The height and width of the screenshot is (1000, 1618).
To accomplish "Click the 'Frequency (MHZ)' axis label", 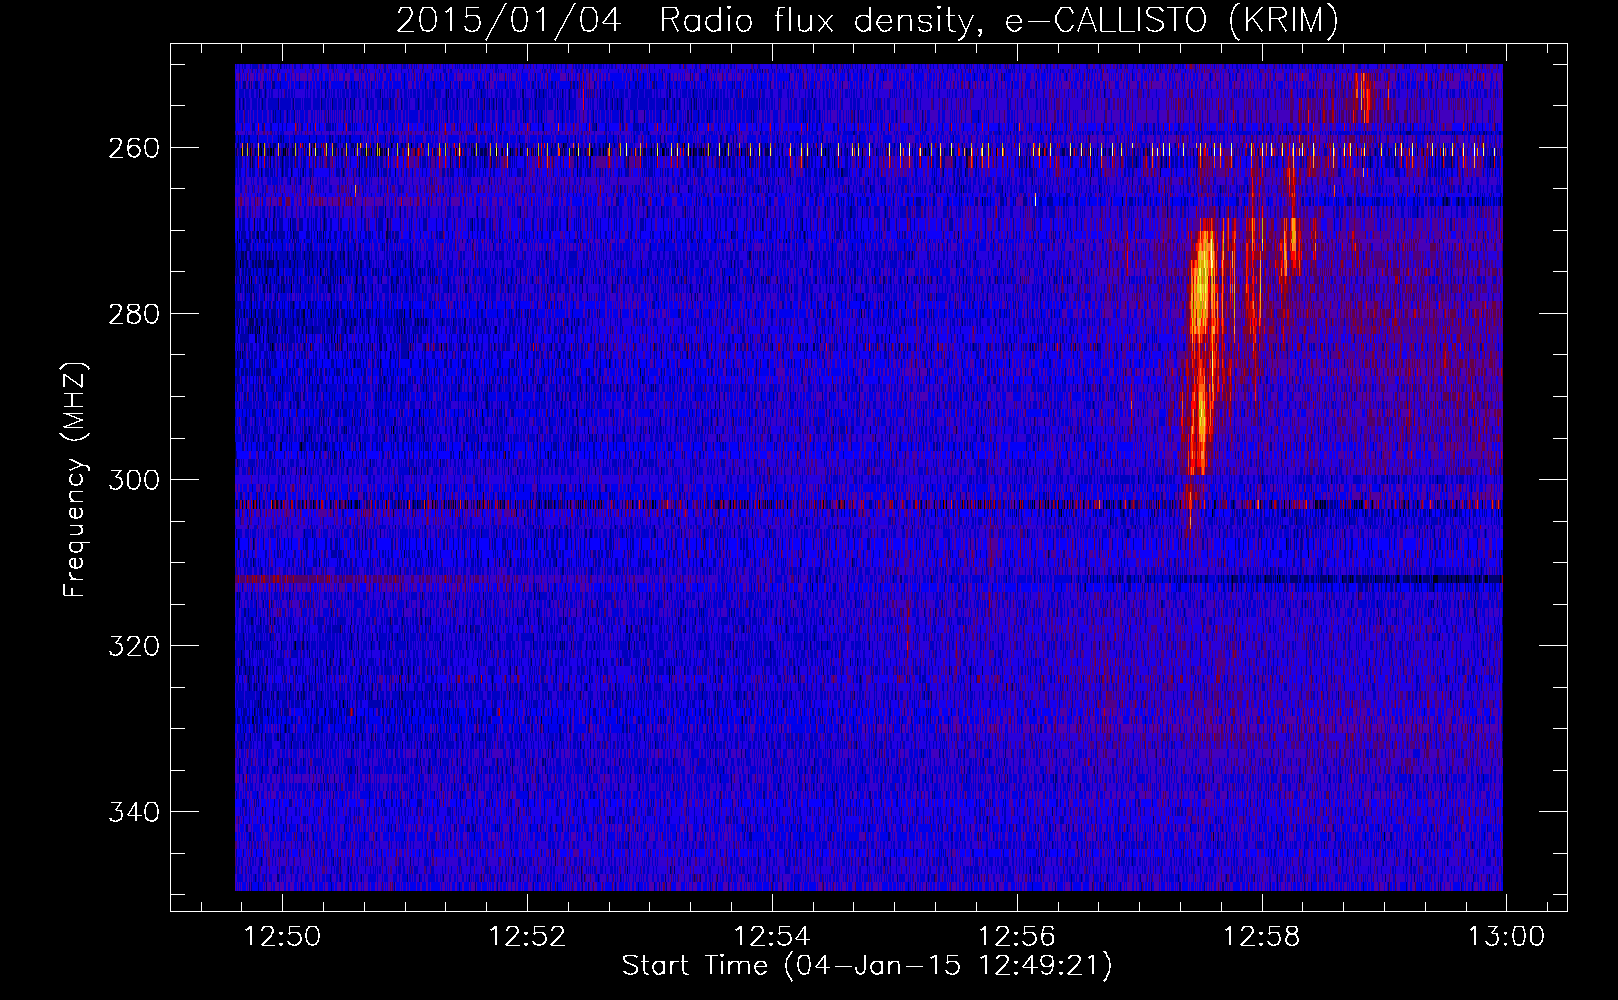I will tap(76, 479).
